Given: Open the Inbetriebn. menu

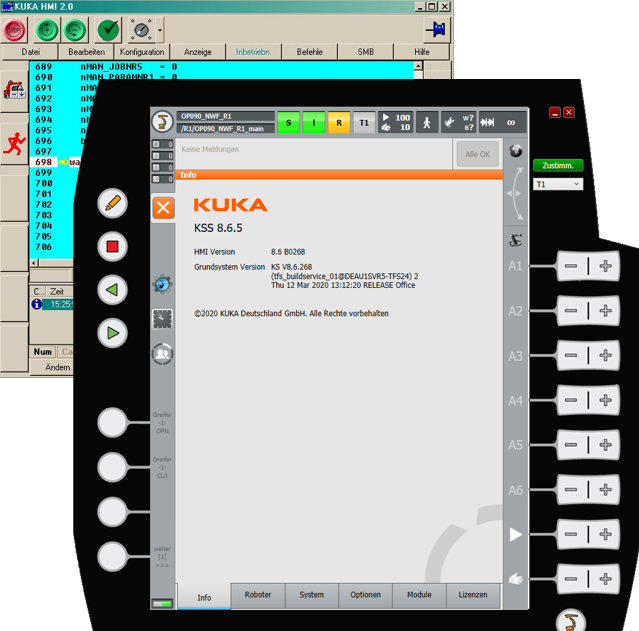Looking at the screenshot, I should point(253,52).
